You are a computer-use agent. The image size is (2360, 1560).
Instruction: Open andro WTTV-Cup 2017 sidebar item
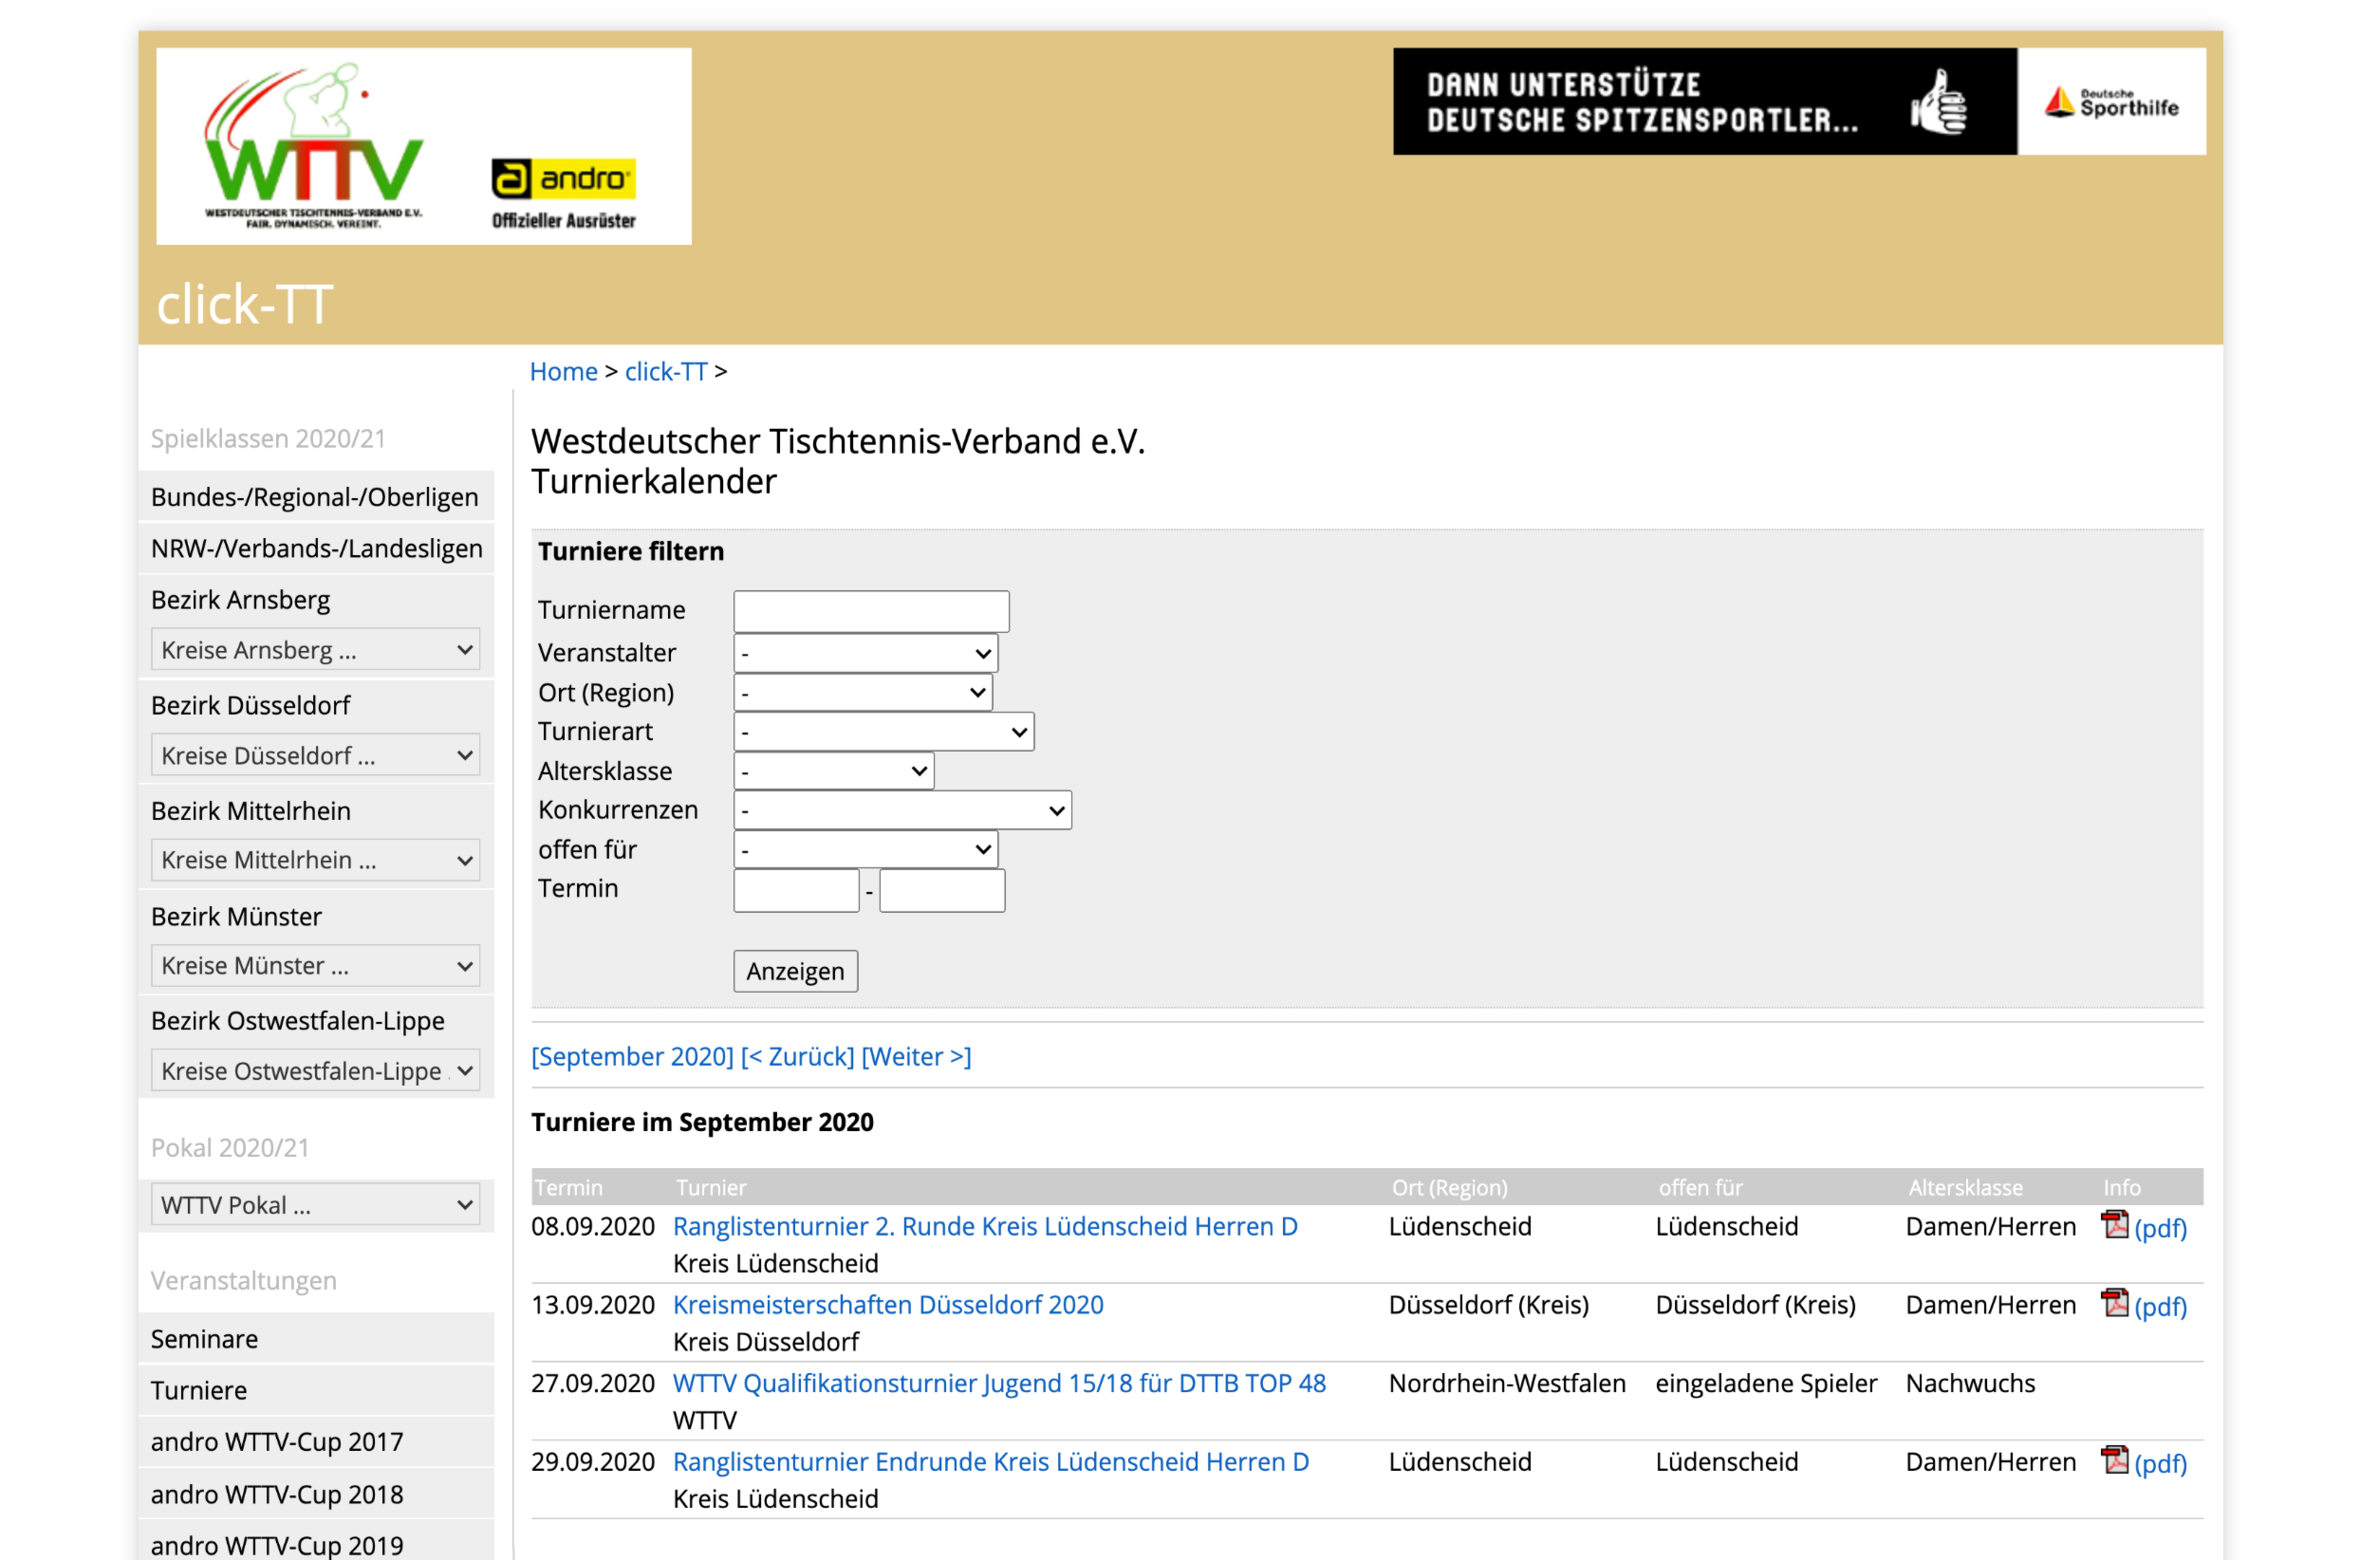click(x=316, y=1442)
